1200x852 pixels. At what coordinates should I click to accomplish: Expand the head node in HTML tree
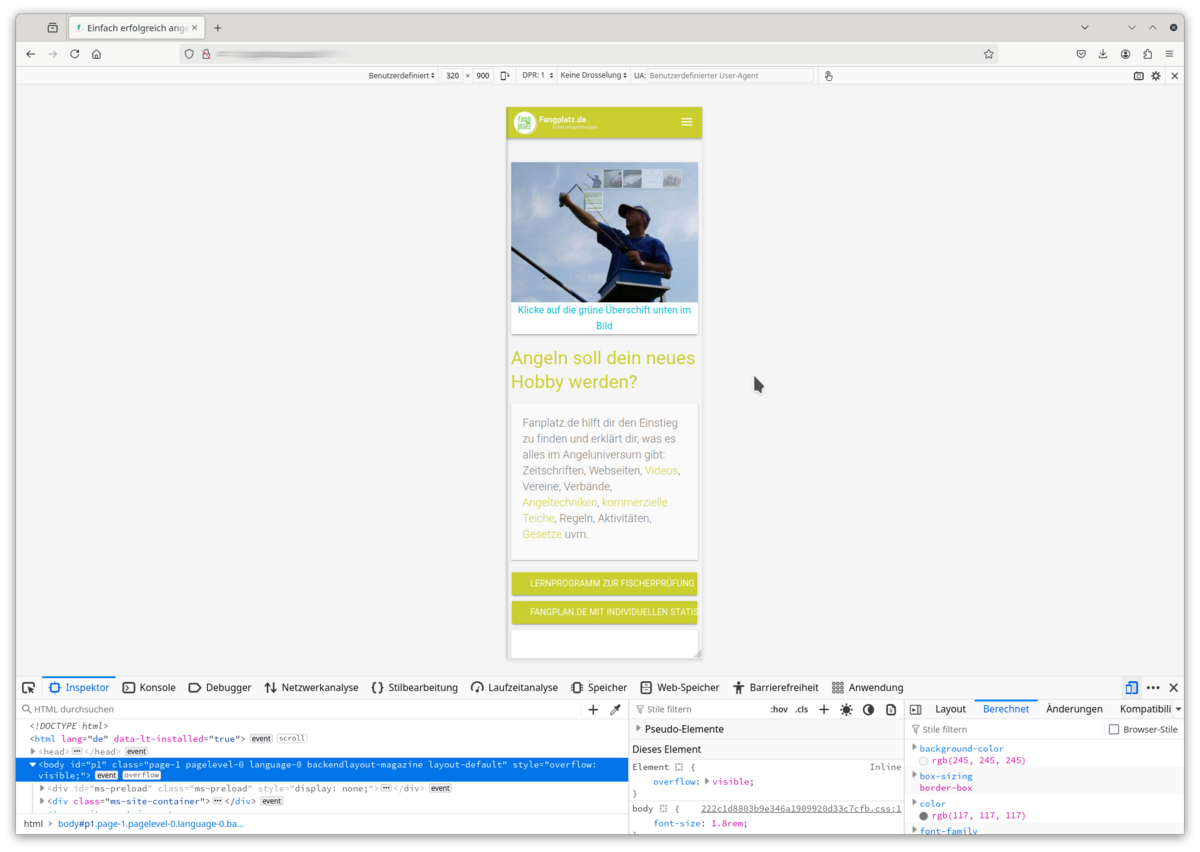coord(33,751)
